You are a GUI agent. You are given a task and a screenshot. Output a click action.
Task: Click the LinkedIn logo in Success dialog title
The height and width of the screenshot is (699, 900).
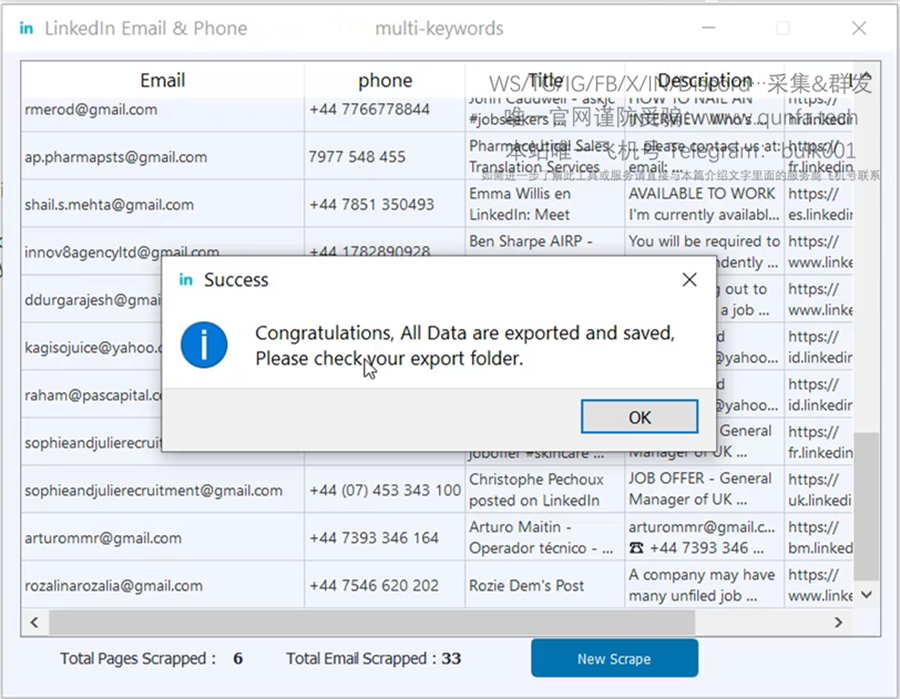(185, 279)
